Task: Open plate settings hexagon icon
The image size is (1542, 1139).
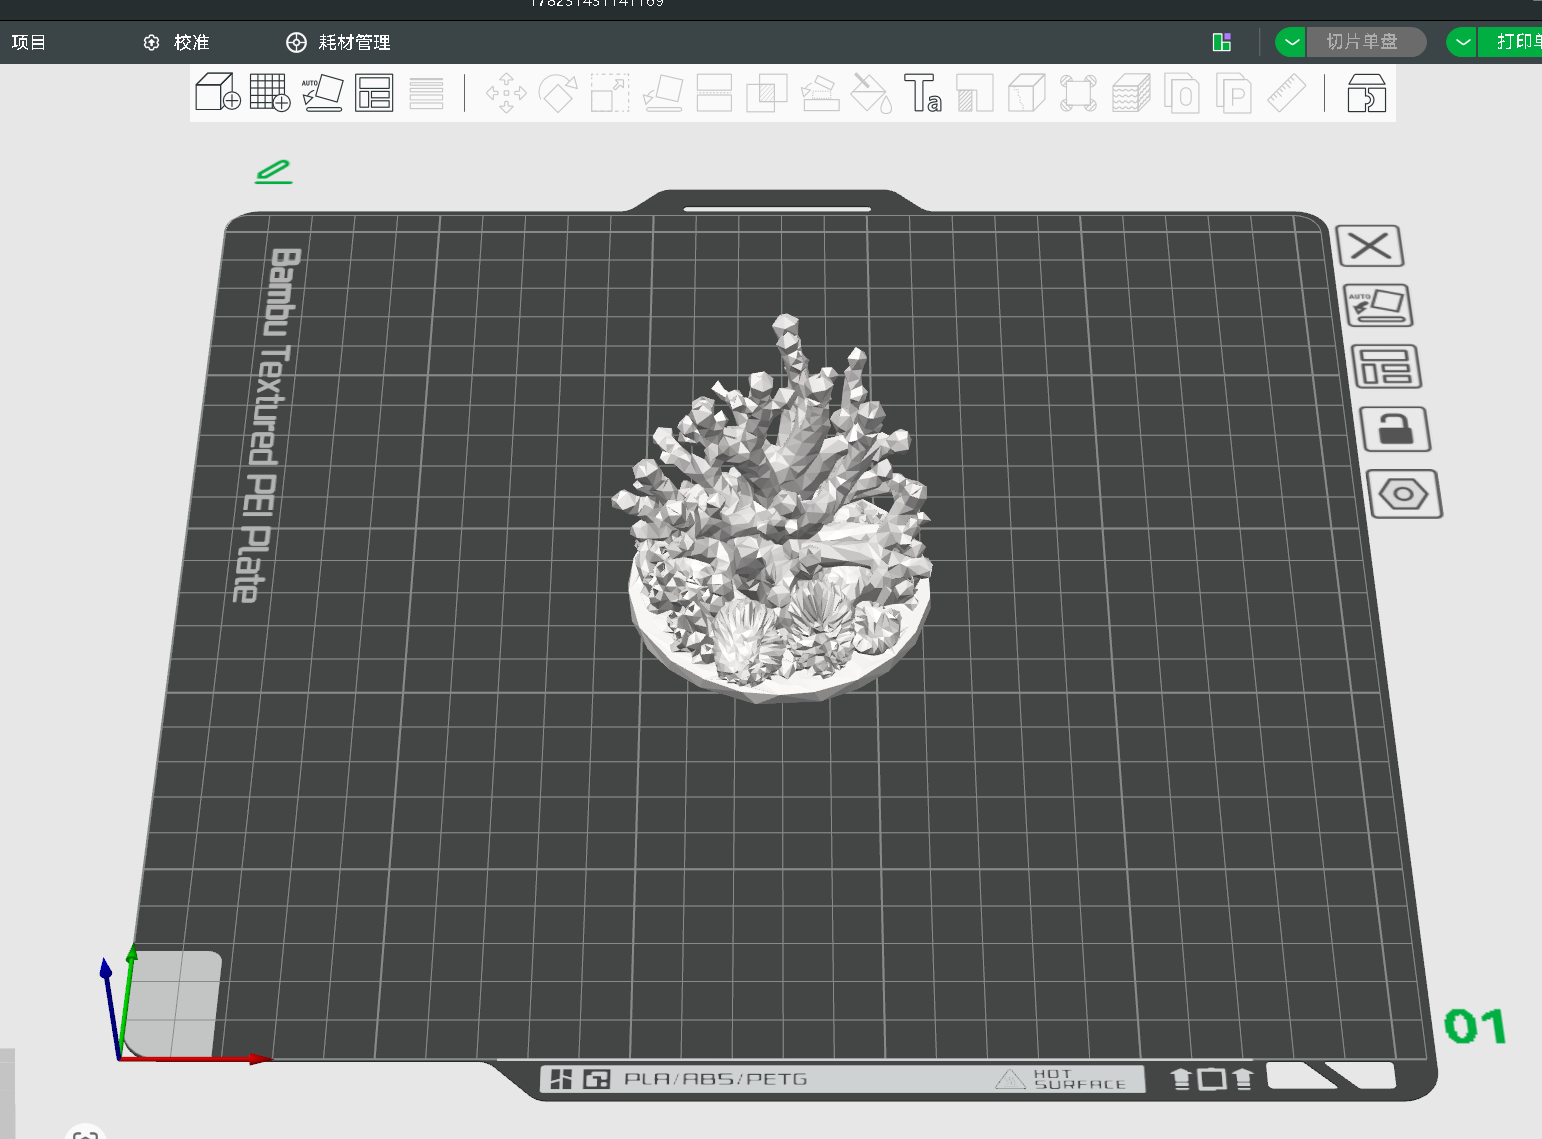Action: pos(1404,494)
